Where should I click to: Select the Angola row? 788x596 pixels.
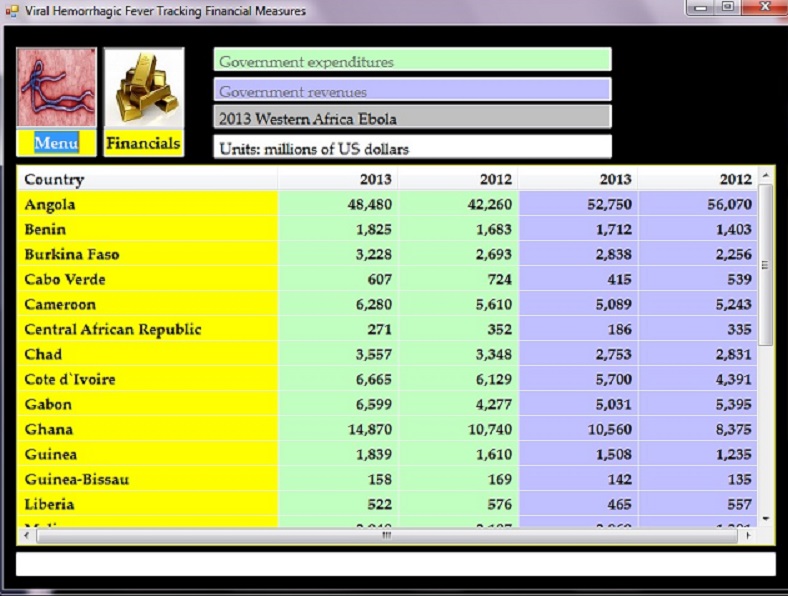click(x=147, y=204)
